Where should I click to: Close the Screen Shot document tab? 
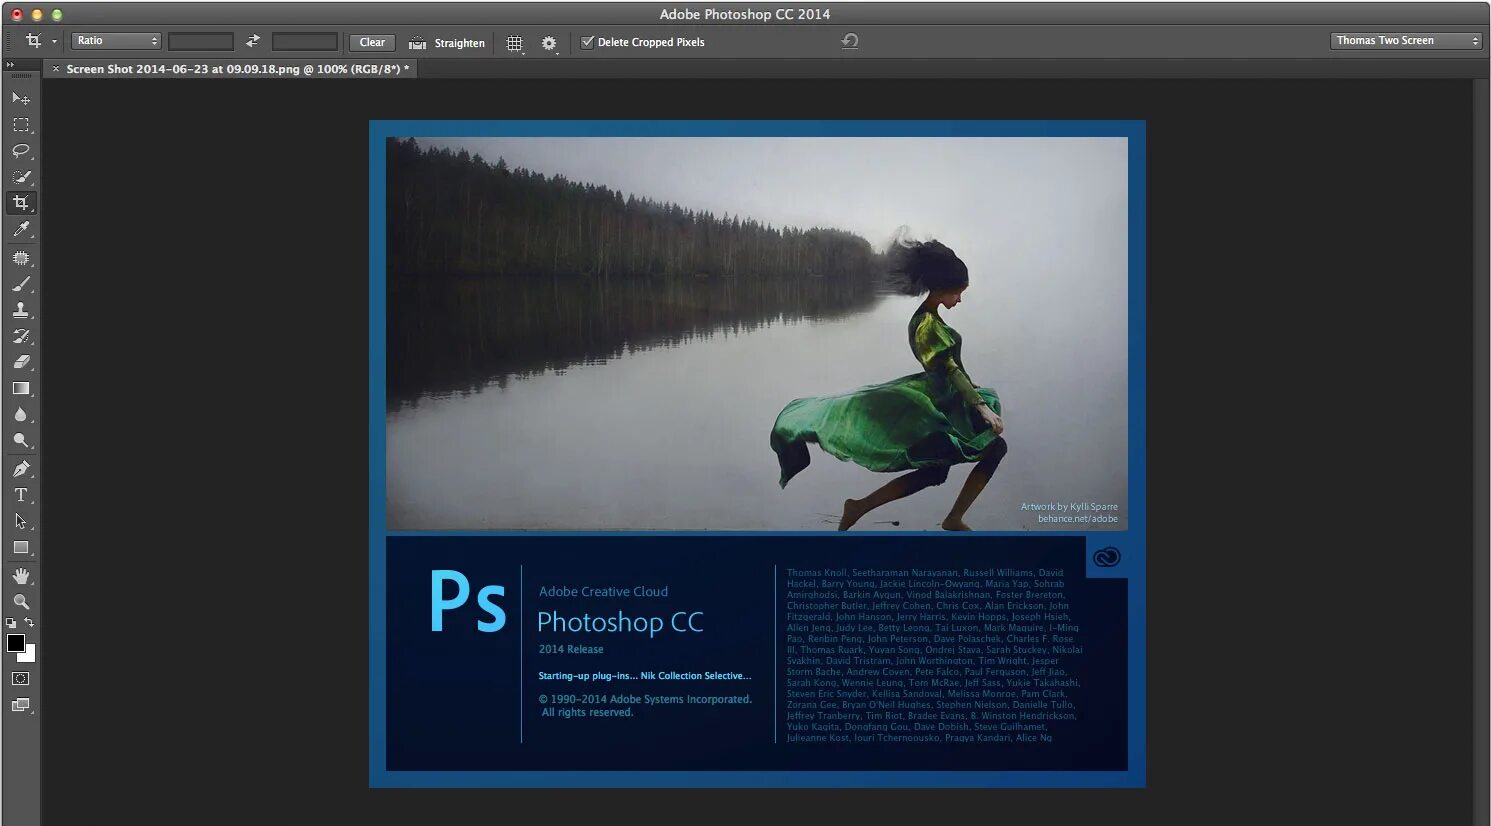(56, 69)
